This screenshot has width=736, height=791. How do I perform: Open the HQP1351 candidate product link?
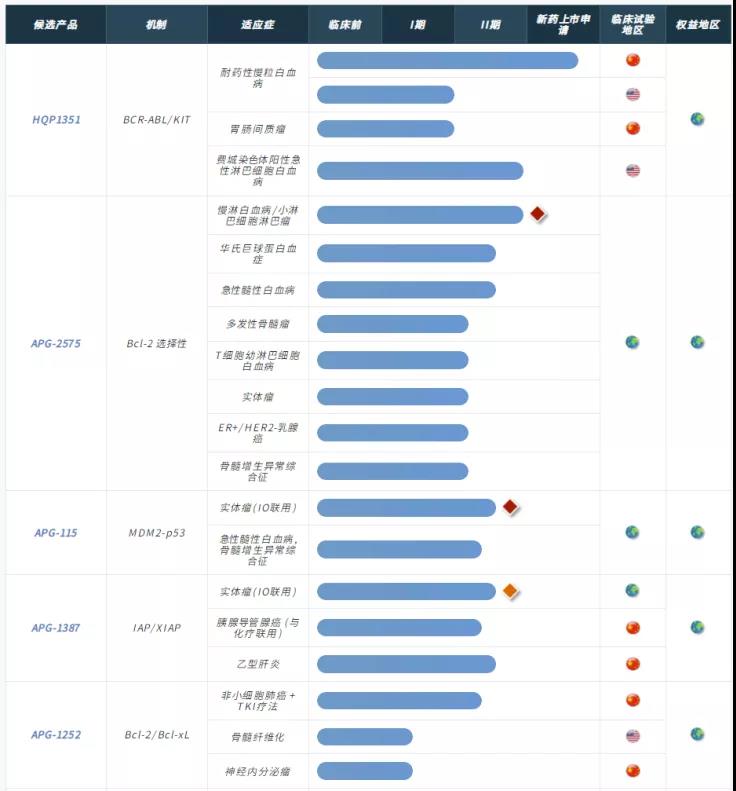56,120
